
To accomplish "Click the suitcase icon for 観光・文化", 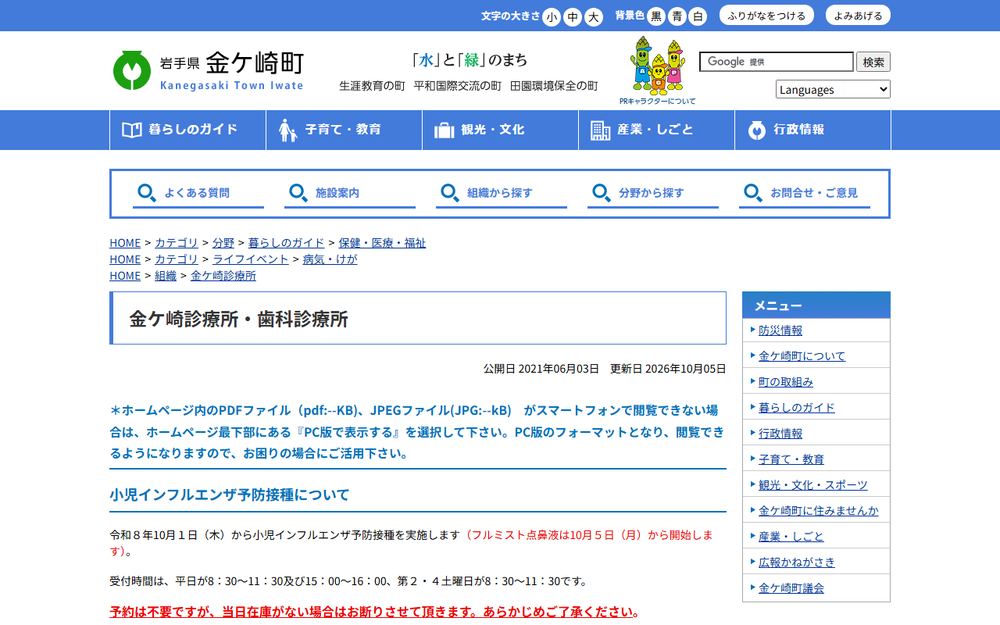I will [x=444, y=130].
